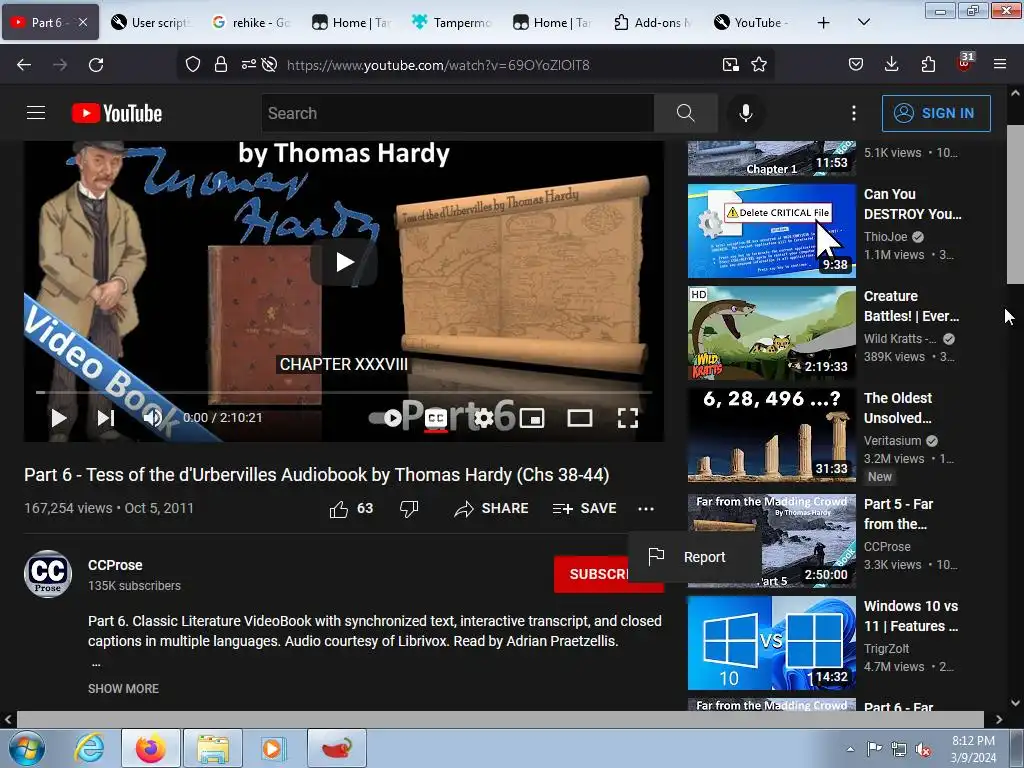Switch to the Add-ons Manager tab

pyautogui.click(x=654, y=22)
